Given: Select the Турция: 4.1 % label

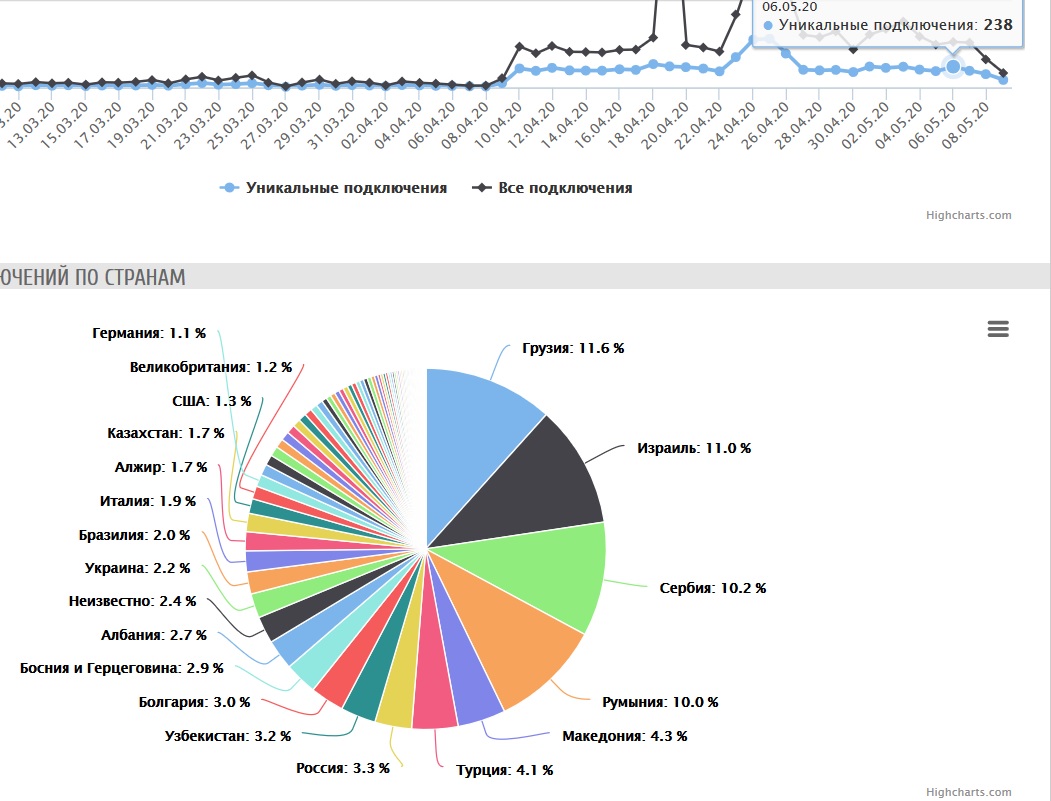Looking at the screenshot, I should 505,770.
